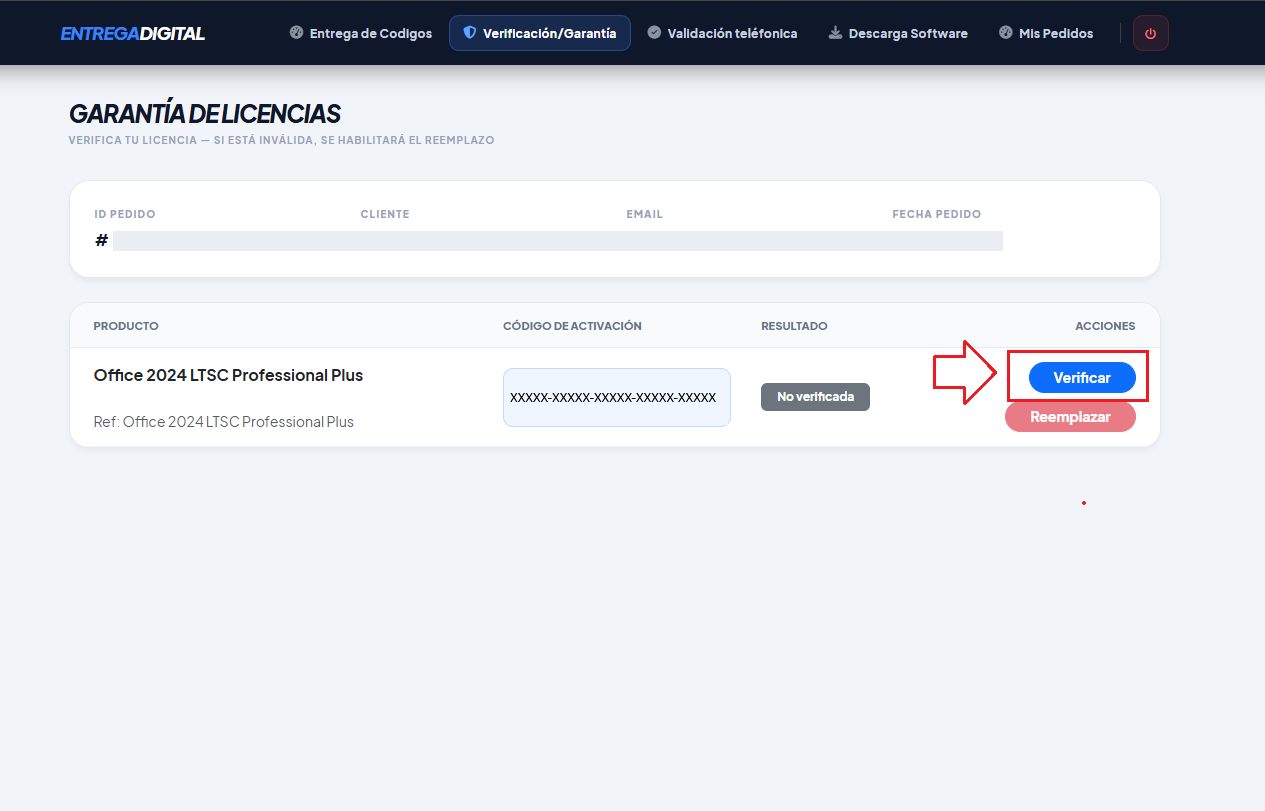
Task: View Mis Pedidos
Action: [x=1046, y=33]
